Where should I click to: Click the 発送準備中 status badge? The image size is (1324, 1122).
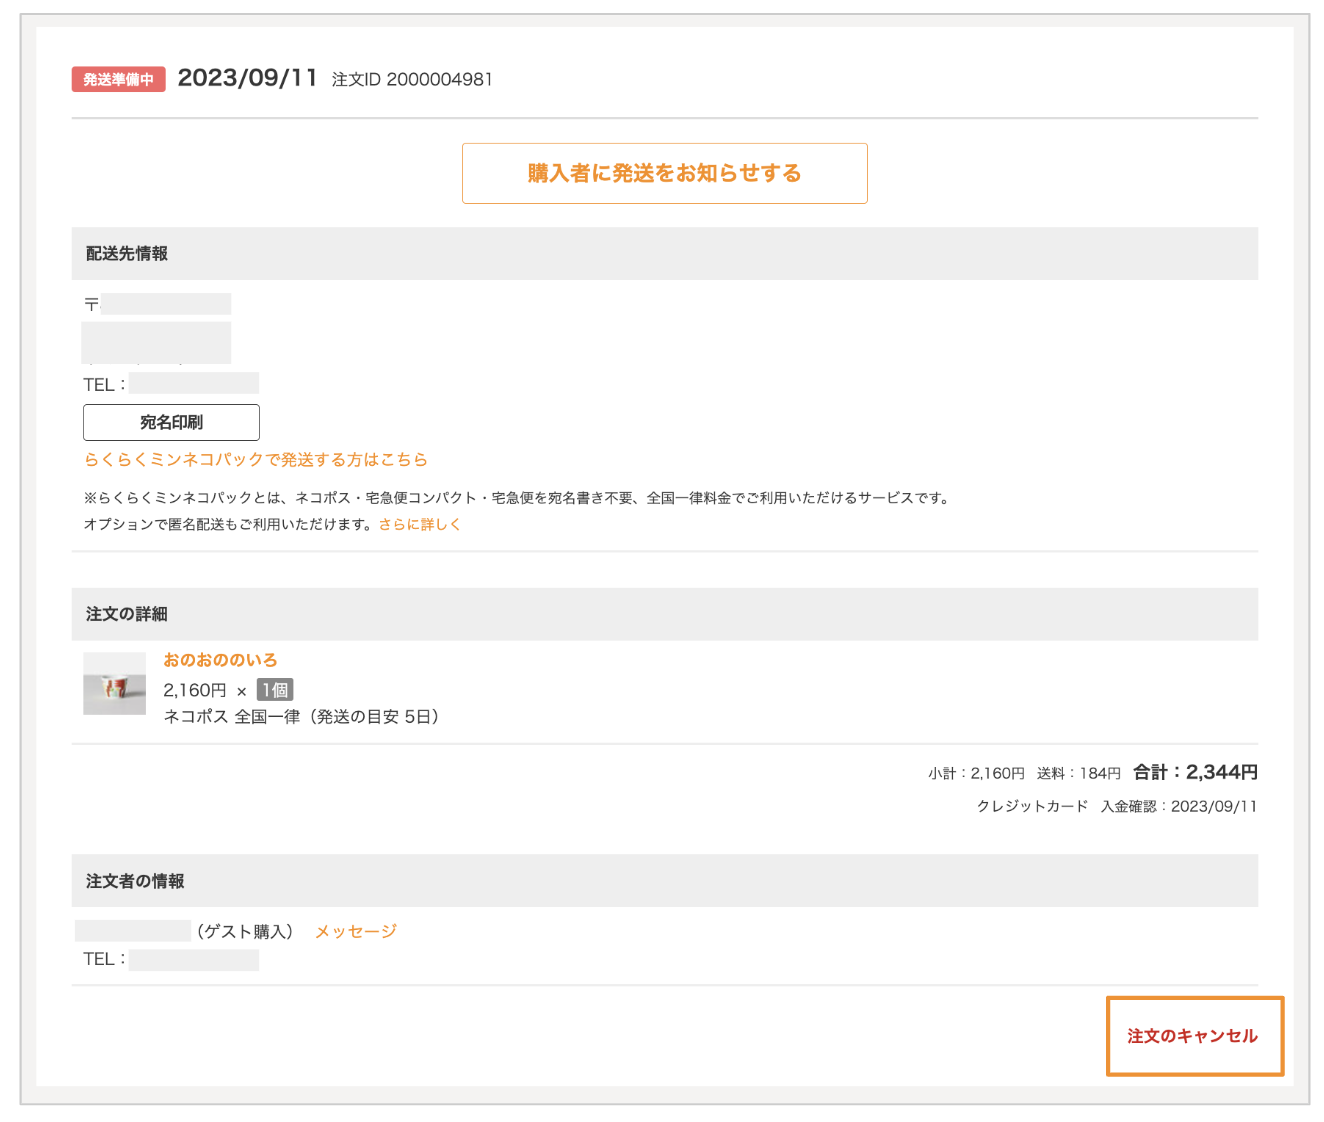pos(118,79)
